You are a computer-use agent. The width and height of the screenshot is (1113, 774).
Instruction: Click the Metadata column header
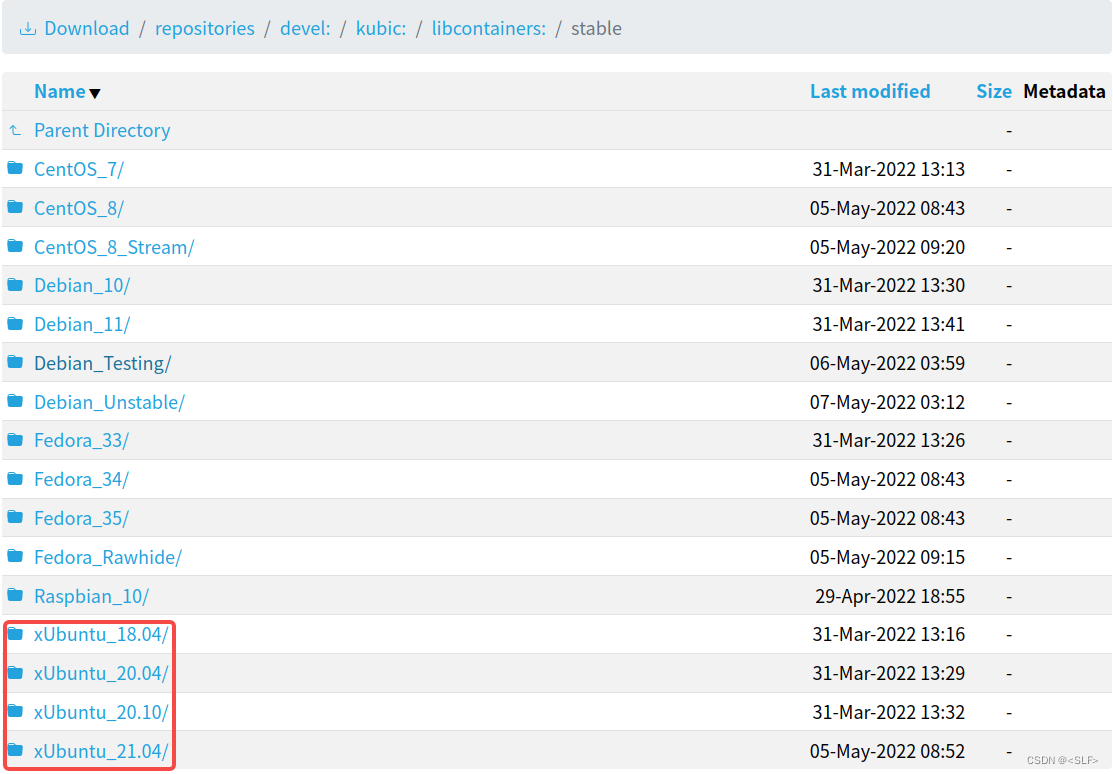point(1063,91)
